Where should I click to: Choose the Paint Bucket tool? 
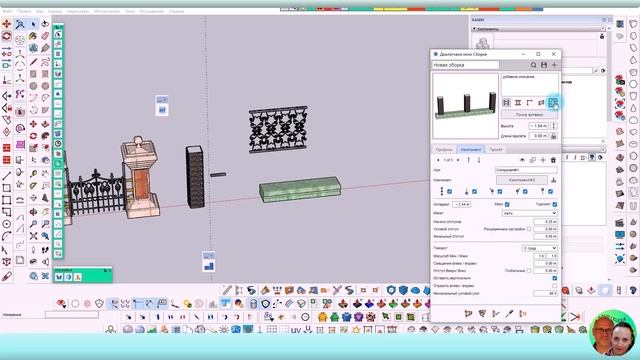[x=33, y=36]
